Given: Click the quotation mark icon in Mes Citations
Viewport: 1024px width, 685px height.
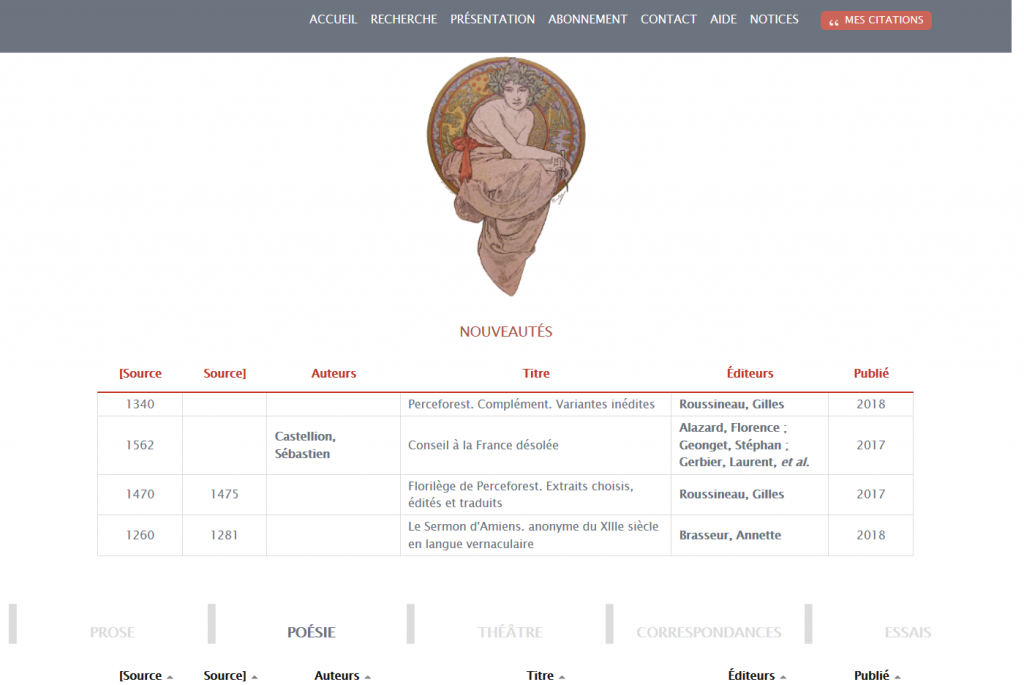Looking at the screenshot, I should 834,22.
